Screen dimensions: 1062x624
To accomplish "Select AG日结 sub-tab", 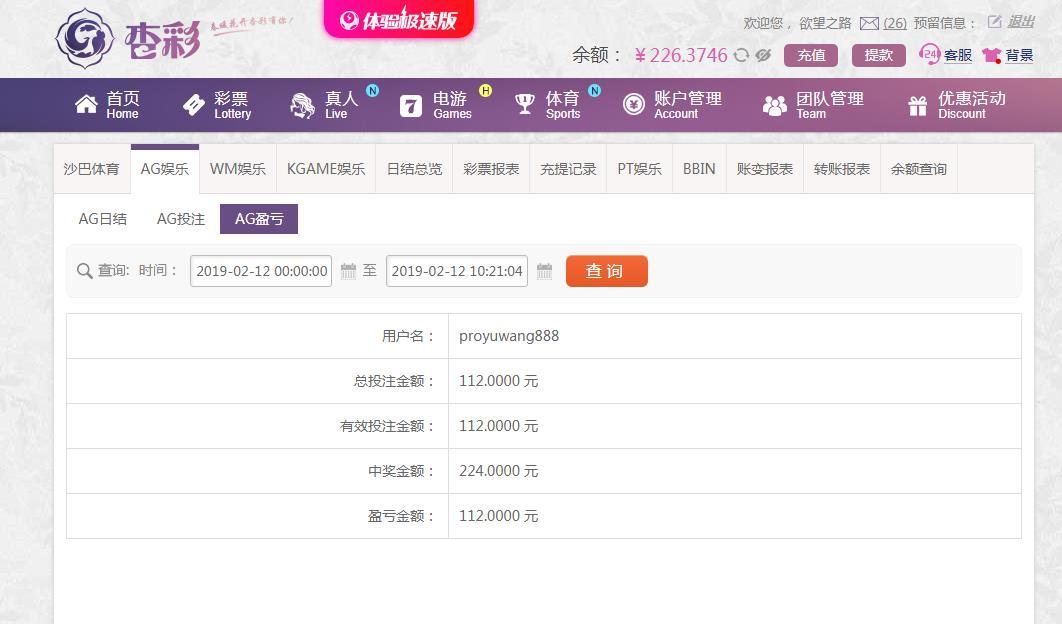I will point(103,219).
